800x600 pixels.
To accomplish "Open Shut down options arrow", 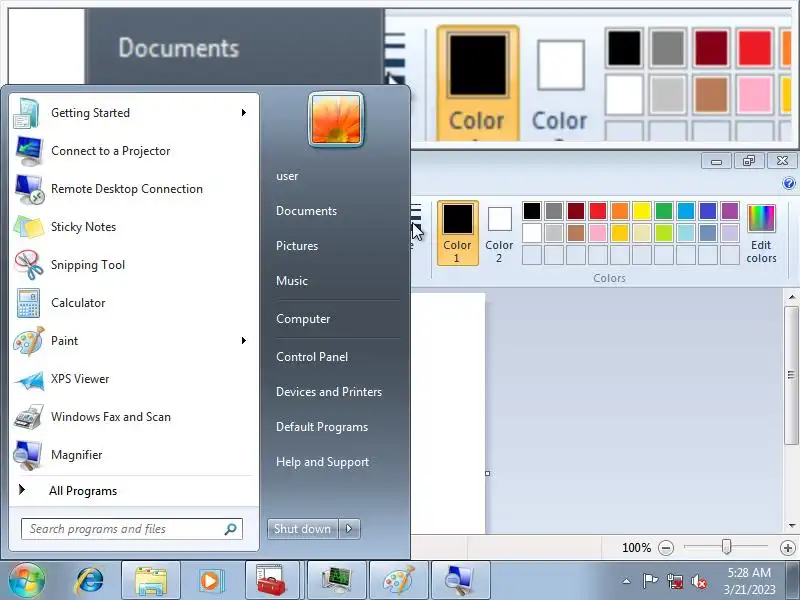I will click(x=349, y=529).
